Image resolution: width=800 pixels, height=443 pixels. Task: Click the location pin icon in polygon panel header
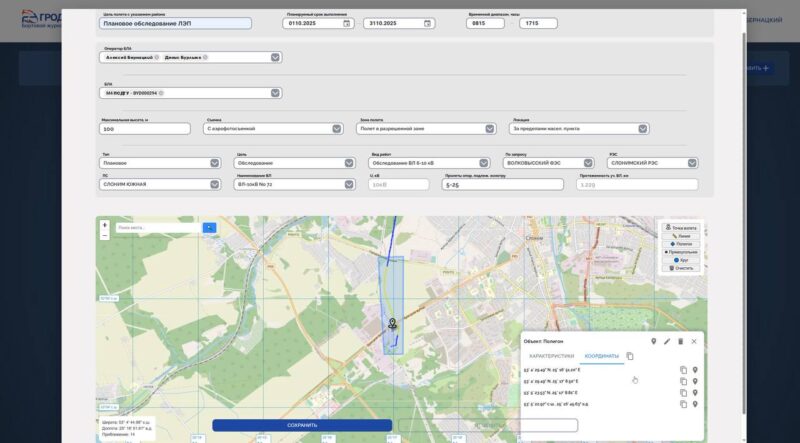654,341
